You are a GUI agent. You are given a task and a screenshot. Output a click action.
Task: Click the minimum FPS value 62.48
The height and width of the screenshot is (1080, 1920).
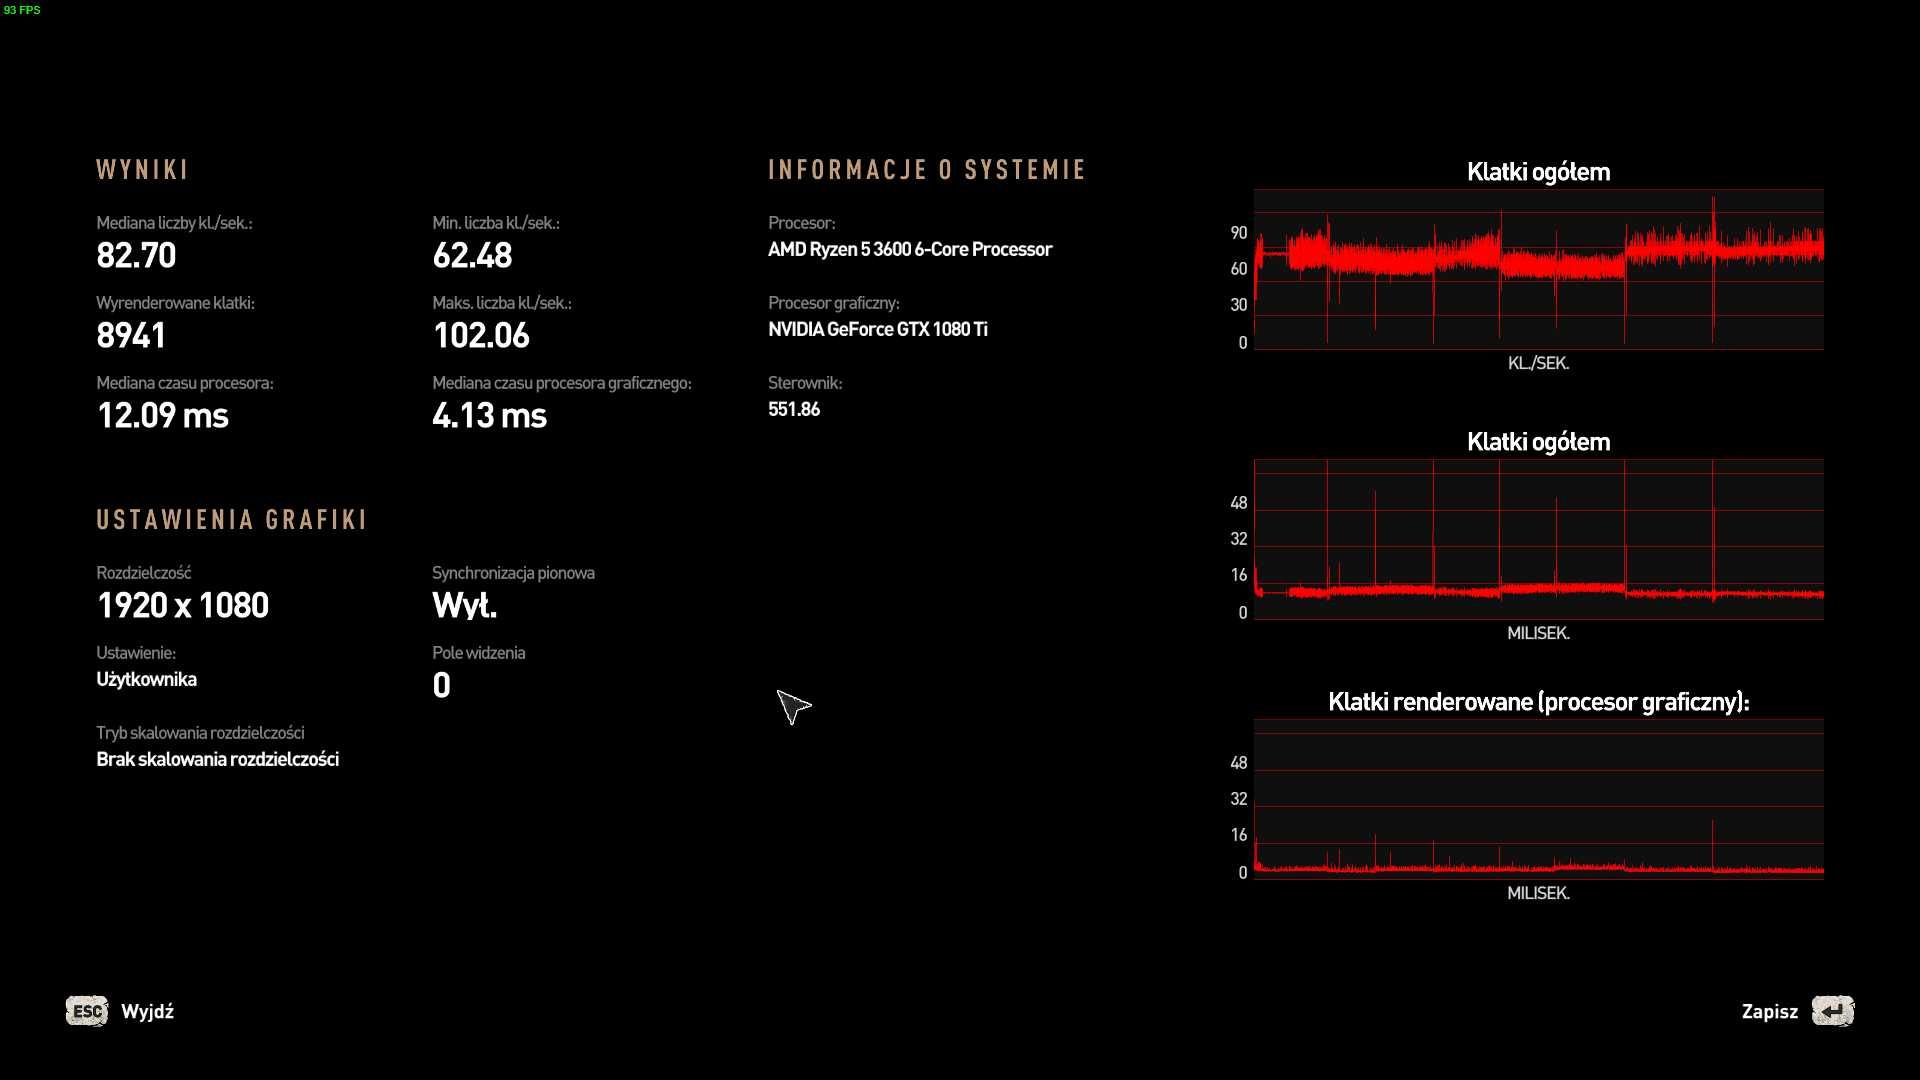(472, 255)
